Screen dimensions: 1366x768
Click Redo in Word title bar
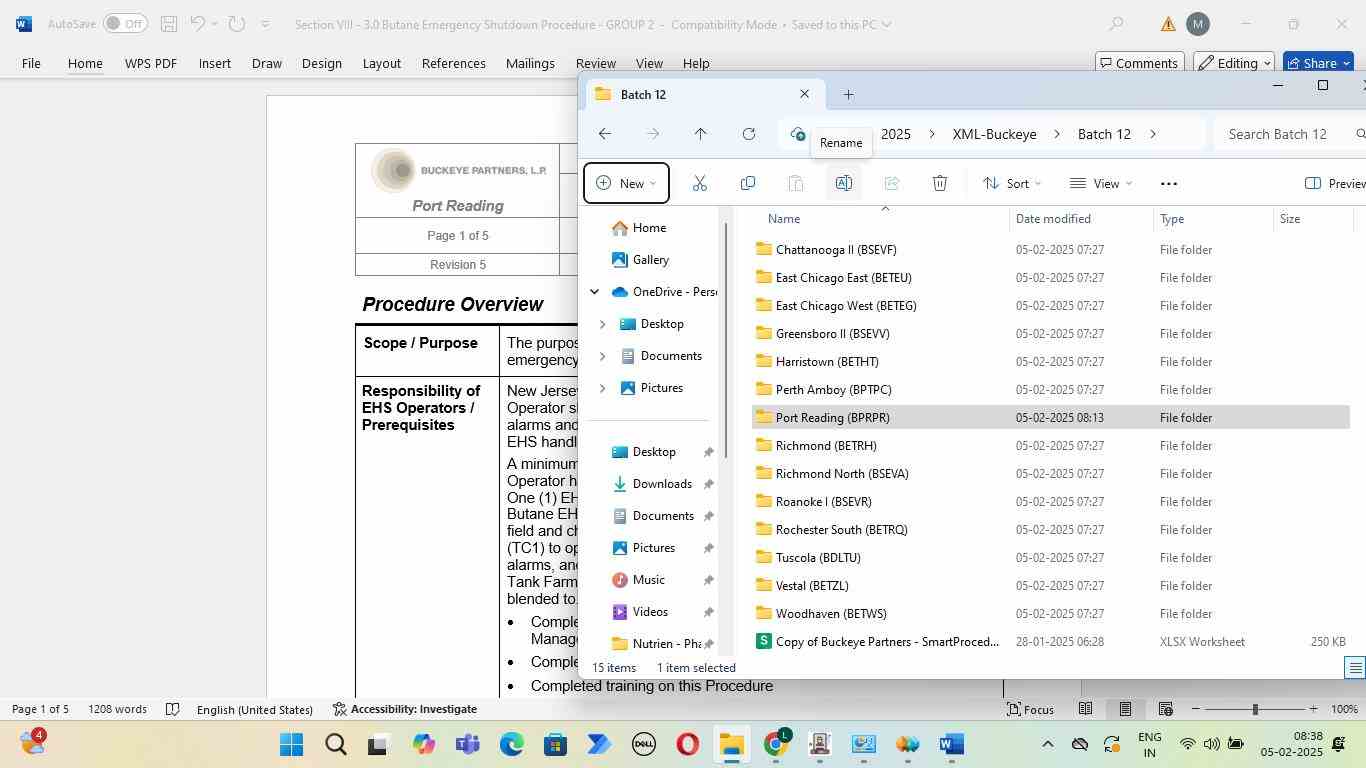(236, 24)
